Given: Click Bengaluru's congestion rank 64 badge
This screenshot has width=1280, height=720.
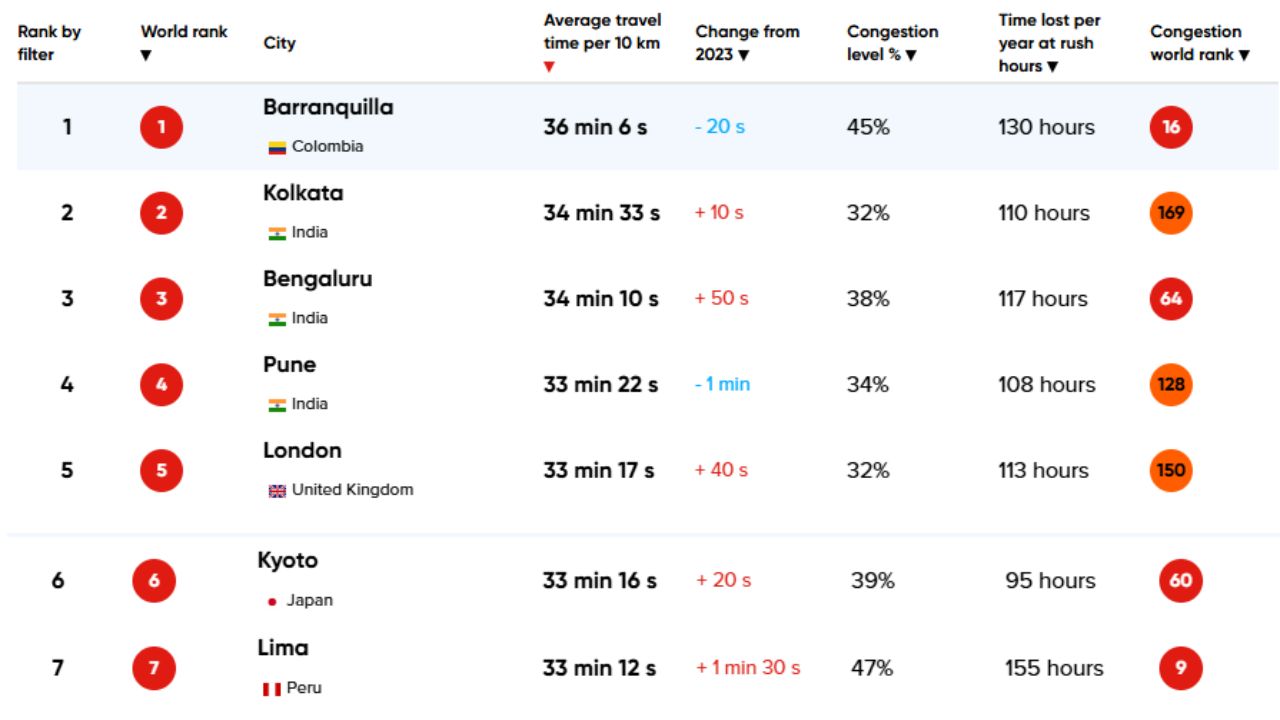Looking at the screenshot, I should coord(1171,299).
